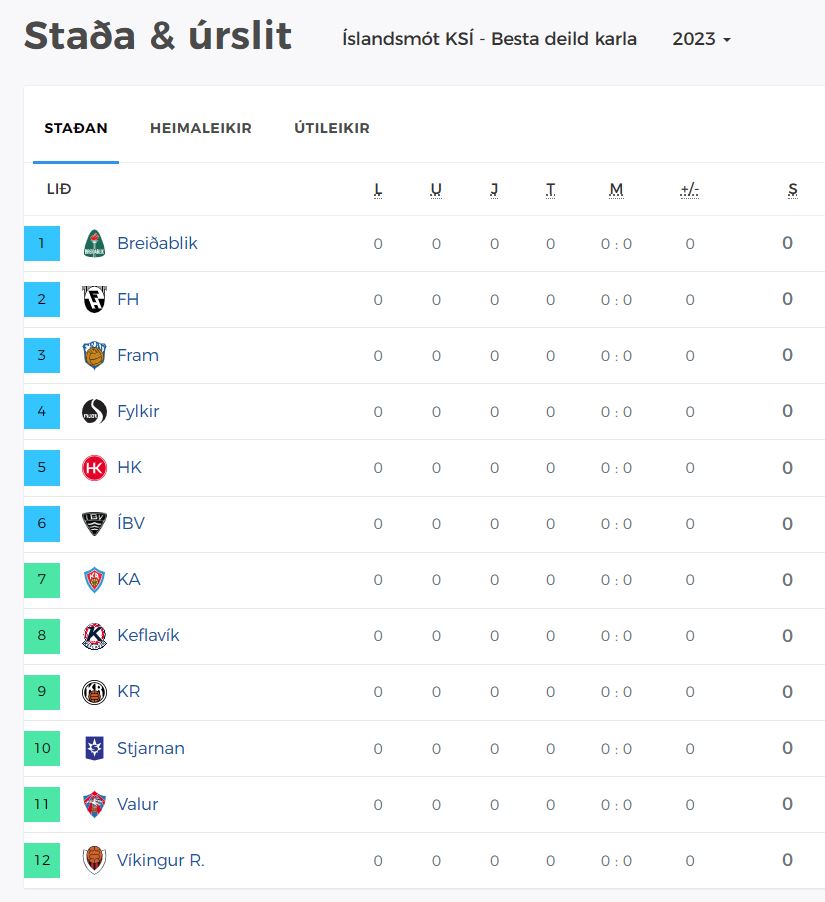
Task: Switch to the Heimaleikir tab
Action: (x=200, y=128)
